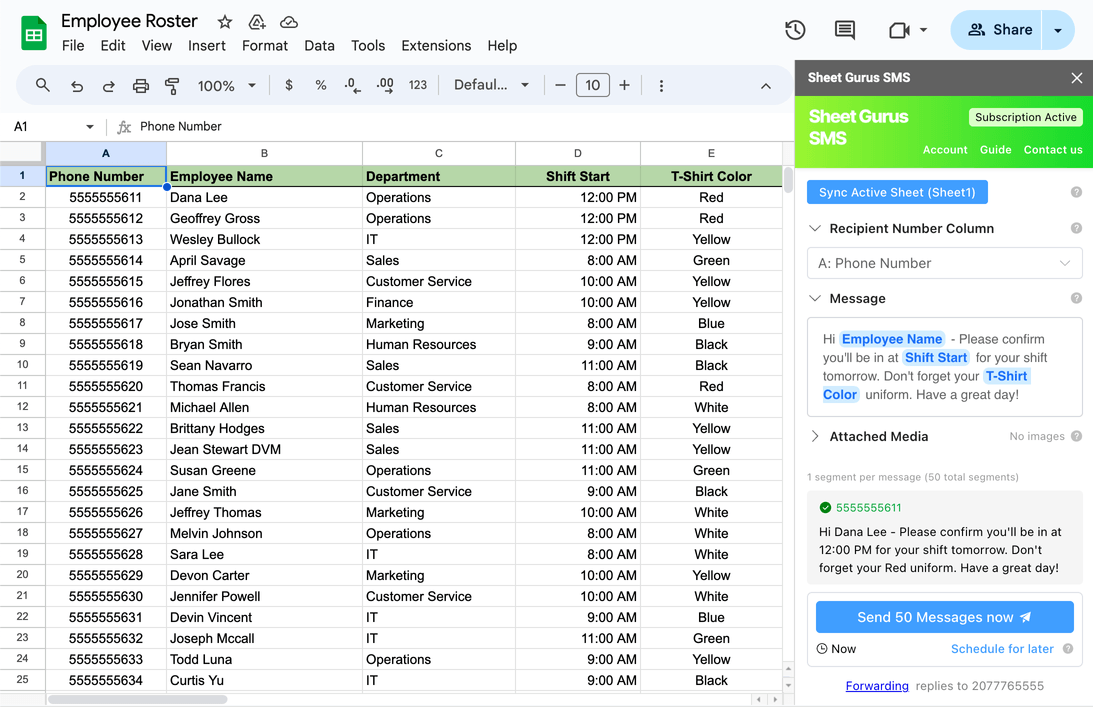The width and height of the screenshot is (1093, 707).
Task: Open version history
Action: [x=795, y=30]
